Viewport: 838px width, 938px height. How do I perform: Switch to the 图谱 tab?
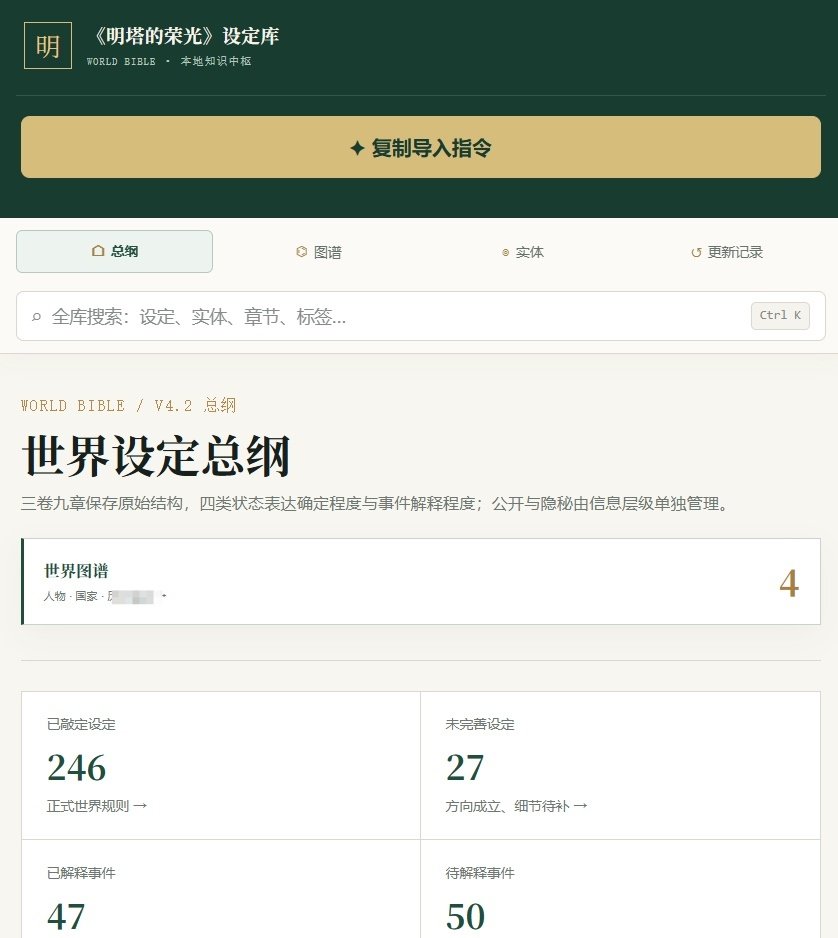point(319,252)
